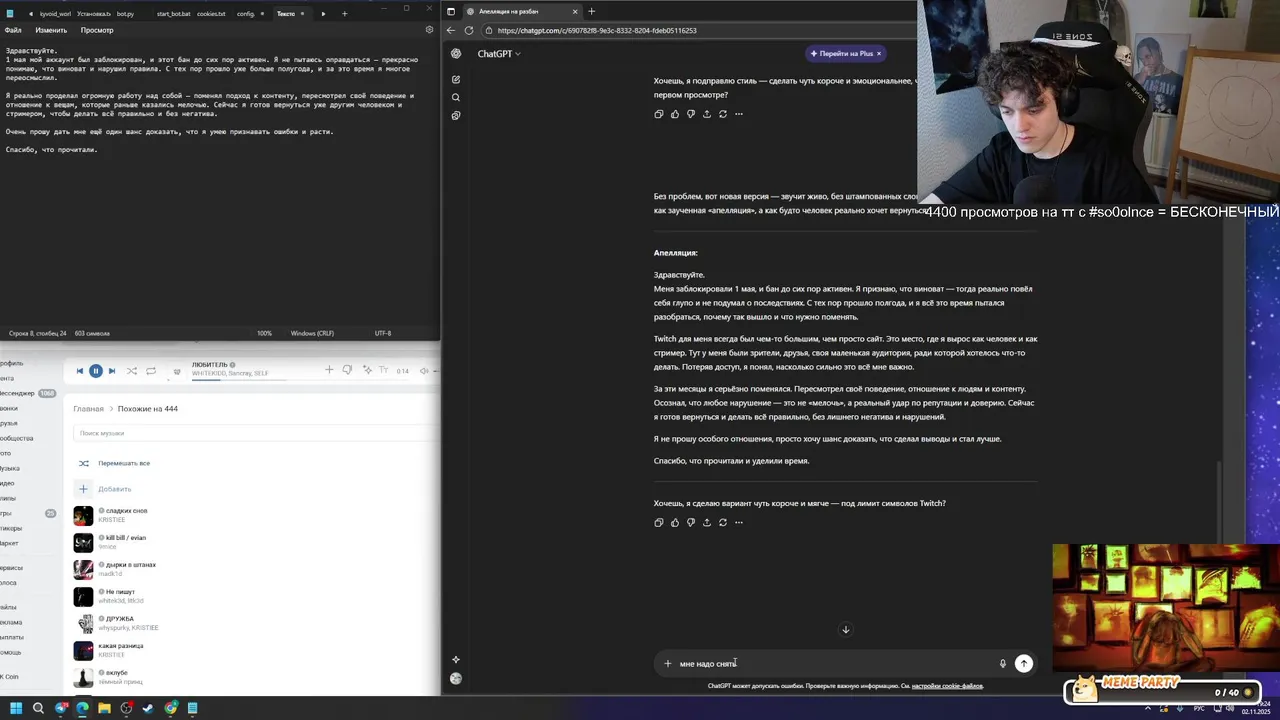The image size is (1280, 720).
Task: Dislike the current VK track
Action: (347, 370)
